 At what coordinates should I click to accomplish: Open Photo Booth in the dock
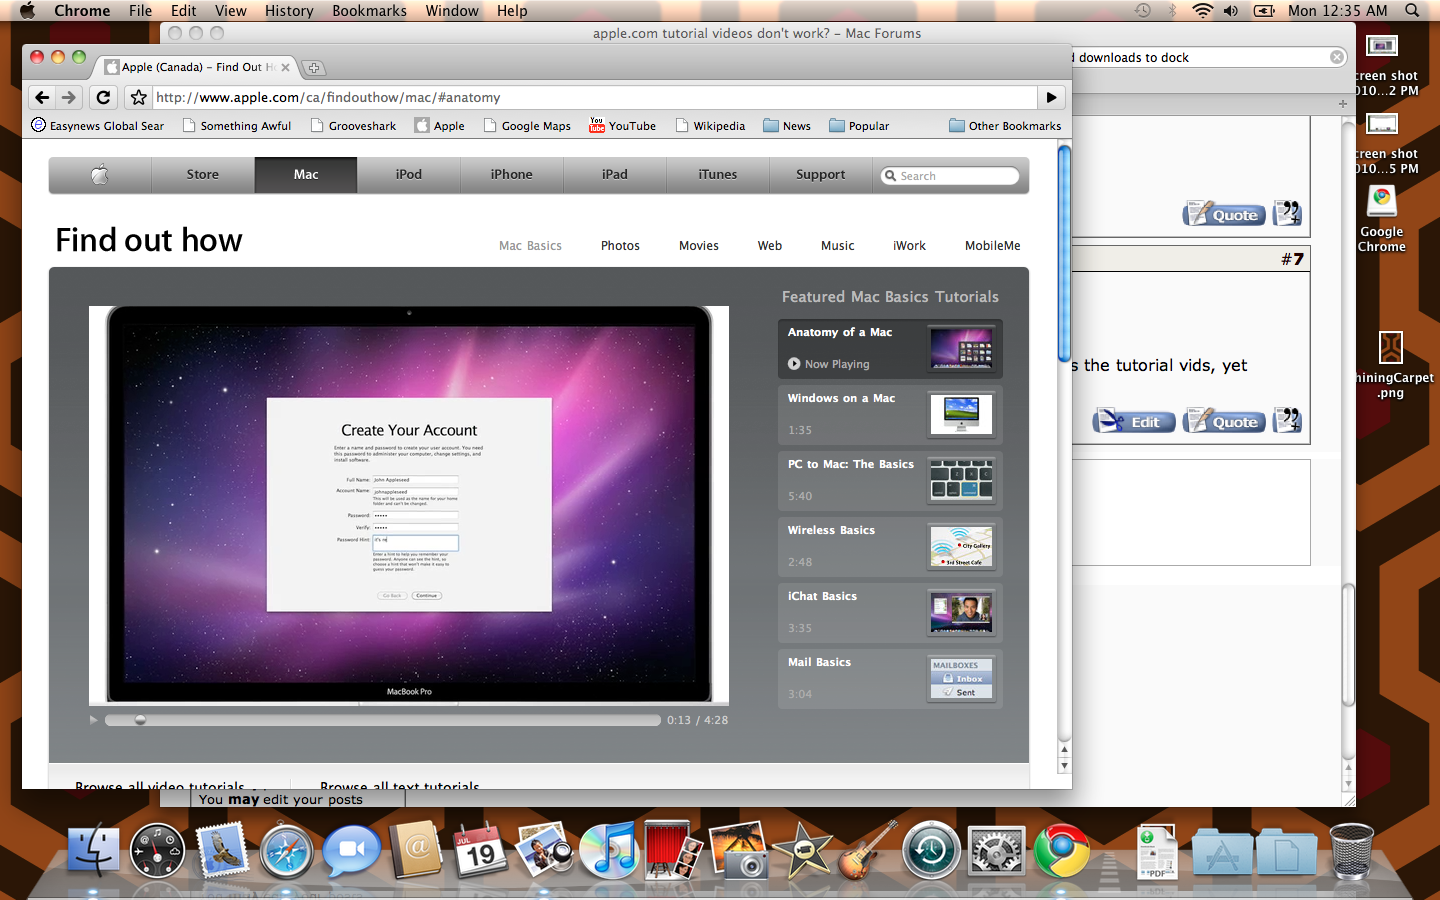673,851
